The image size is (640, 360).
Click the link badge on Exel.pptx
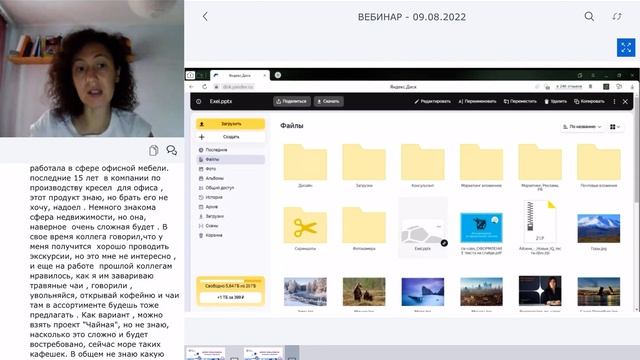(x=444, y=243)
